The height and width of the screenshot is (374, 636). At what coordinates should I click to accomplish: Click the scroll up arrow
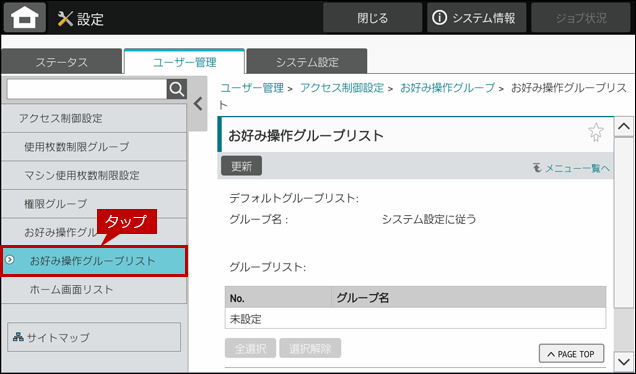pos(624,127)
